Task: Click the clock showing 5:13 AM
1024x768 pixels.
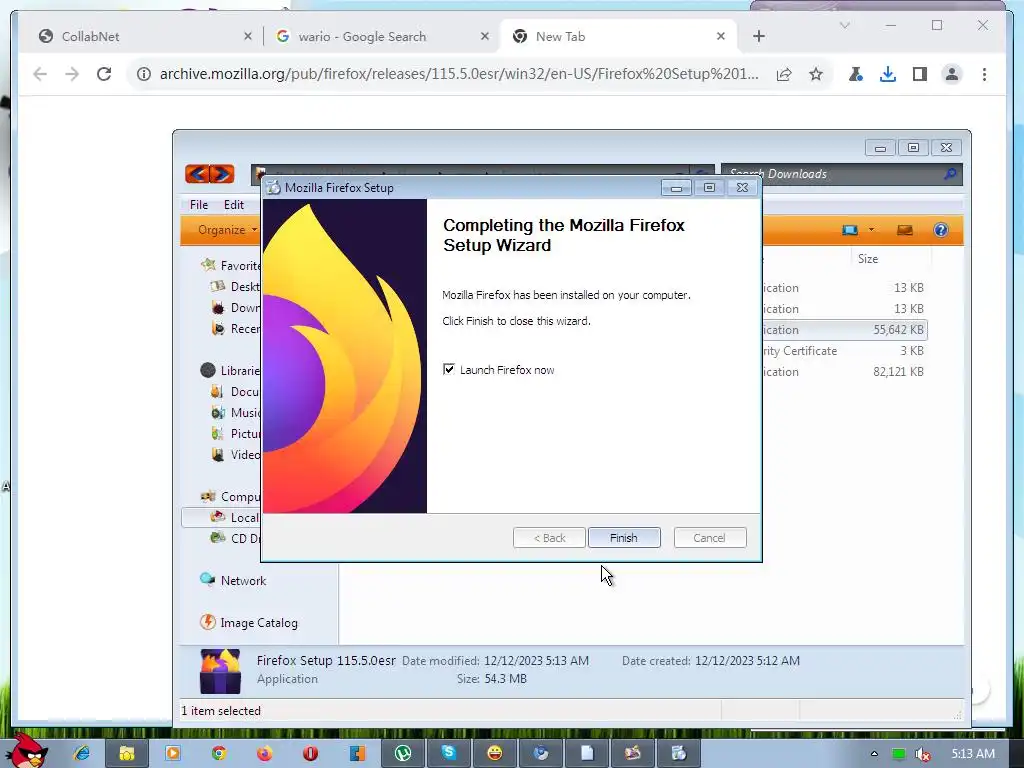Action: tap(973, 754)
